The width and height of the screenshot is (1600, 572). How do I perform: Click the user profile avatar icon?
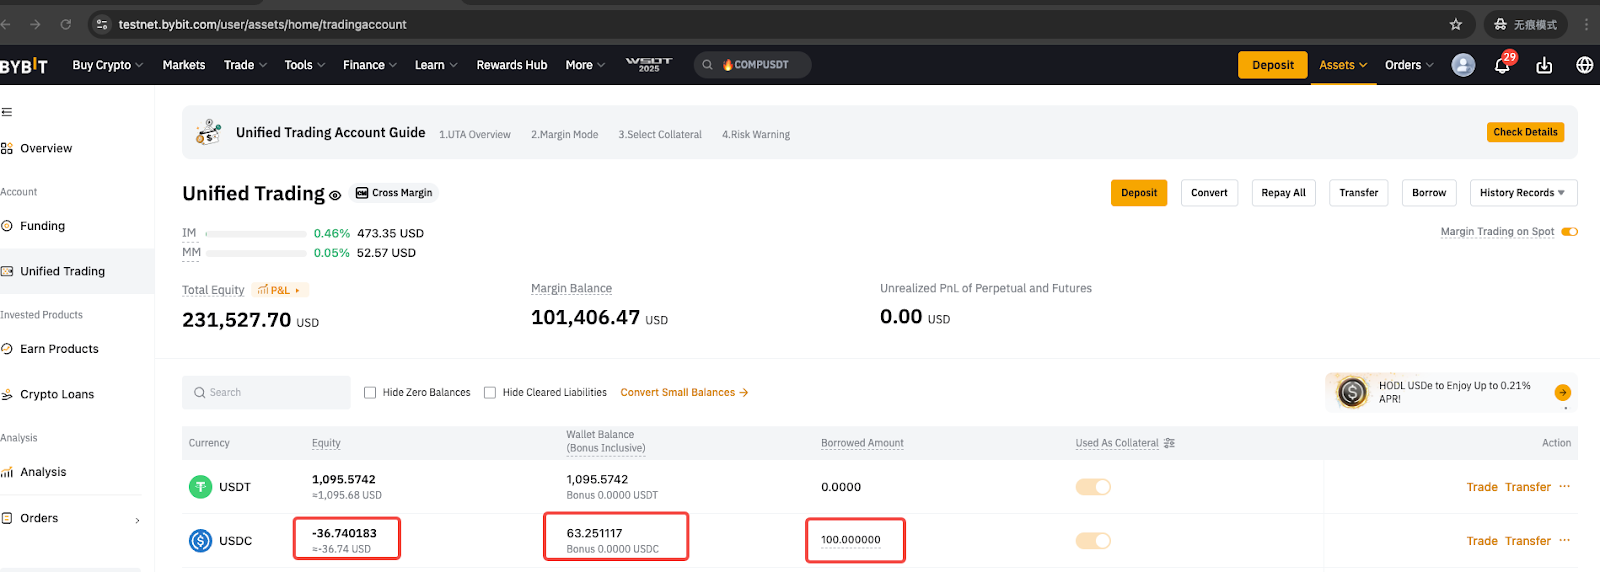click(1463, 65)
